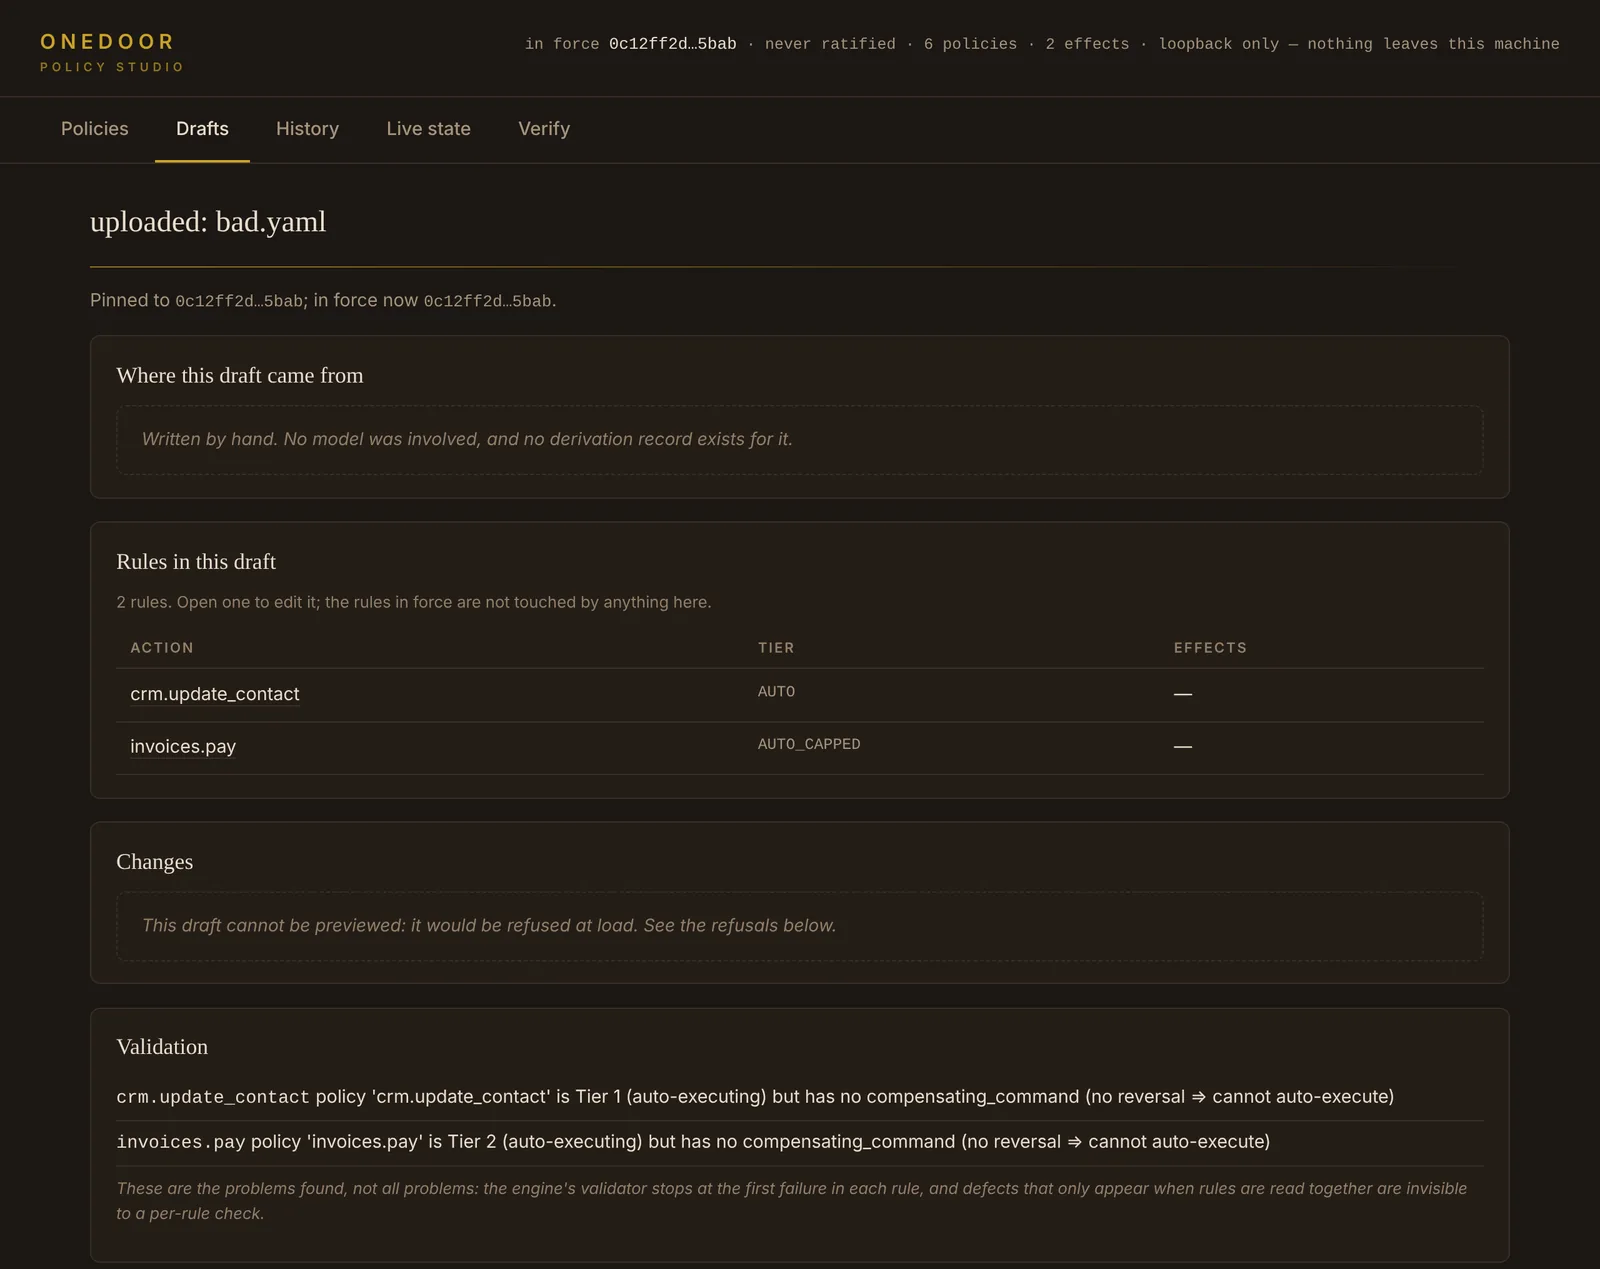Open the Live state tab
1600x1269 pixels.
(x=428, y=129)
